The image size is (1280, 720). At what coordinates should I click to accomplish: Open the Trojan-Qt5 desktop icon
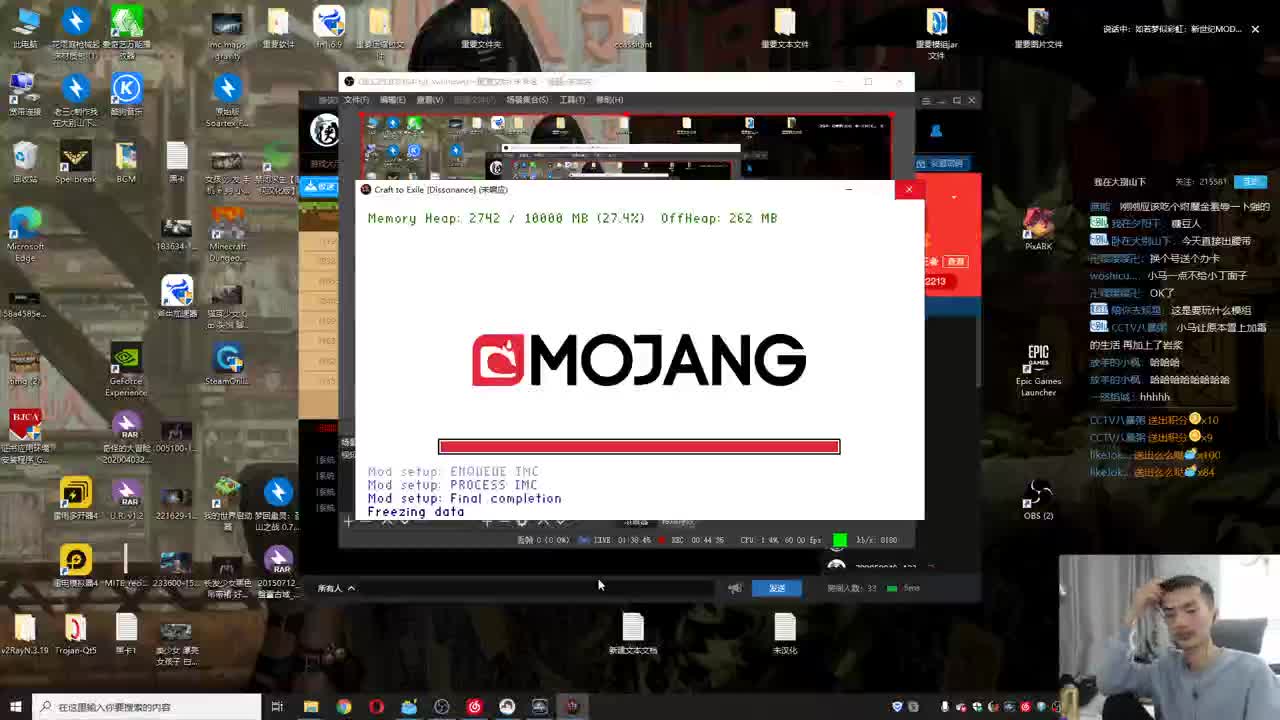[x=76, y=634]
